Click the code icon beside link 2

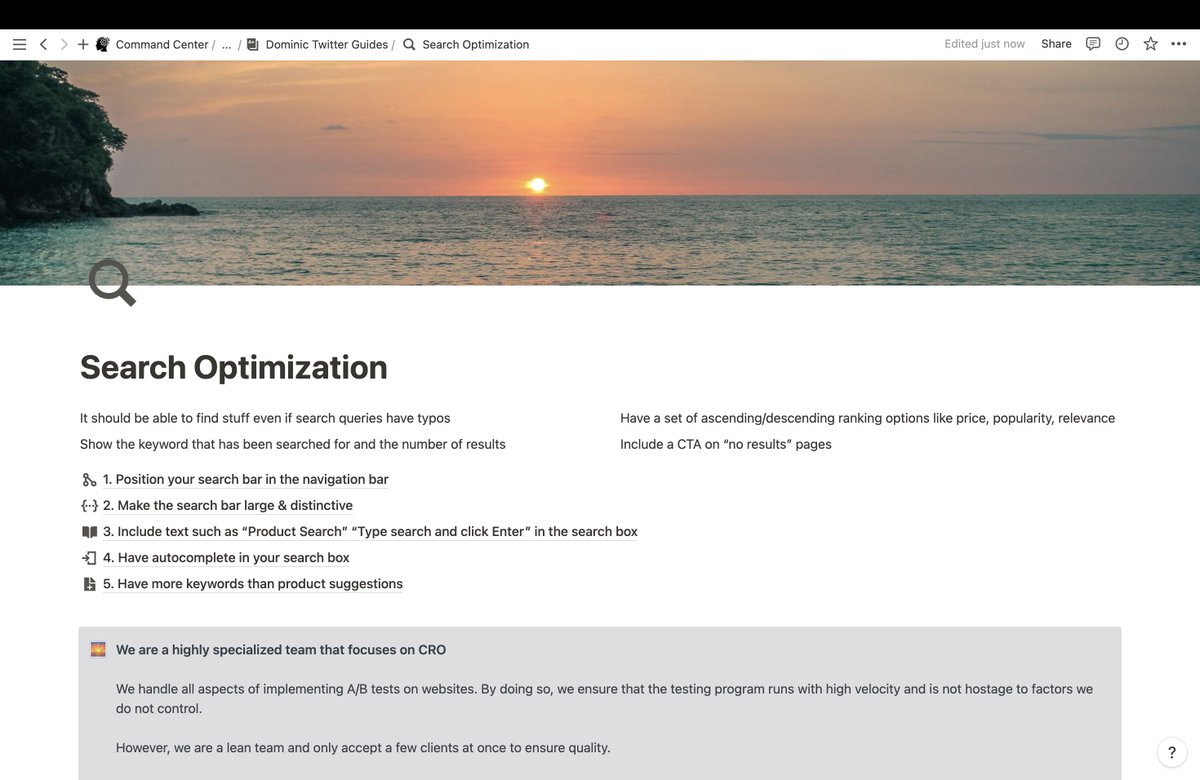(x=89, y=505)
